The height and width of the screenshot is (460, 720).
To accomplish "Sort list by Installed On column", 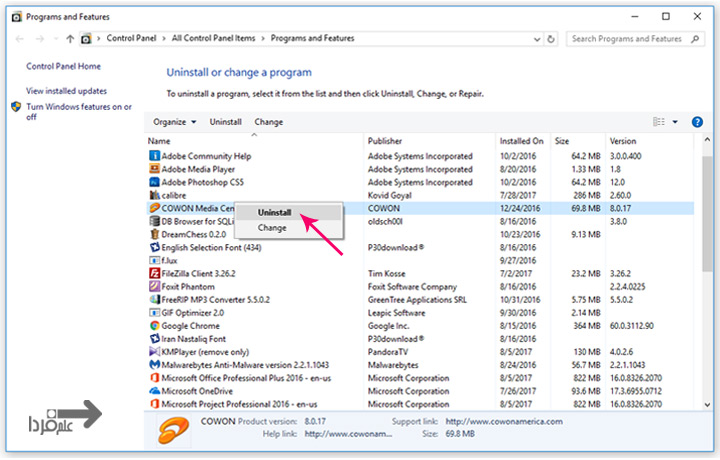I will click(522, 141).
